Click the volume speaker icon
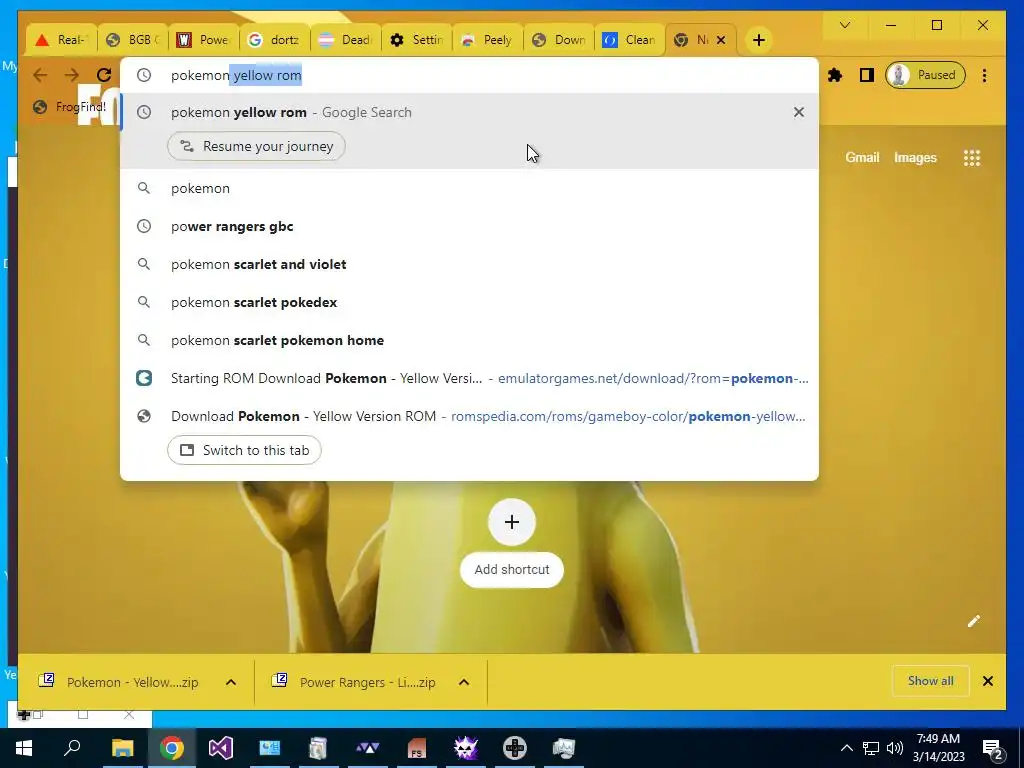Image resolution: width=1024 pixels, height=768 pixels. [x=895, y=748]
